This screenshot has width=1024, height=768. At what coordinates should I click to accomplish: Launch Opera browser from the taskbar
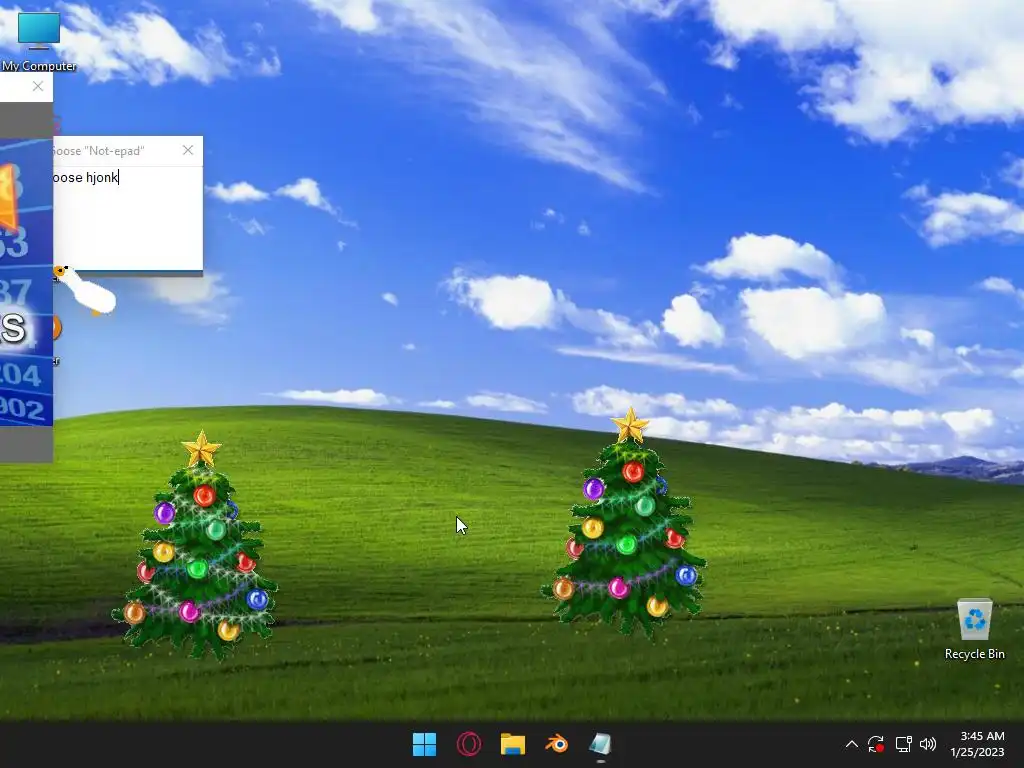pos(469,744)
